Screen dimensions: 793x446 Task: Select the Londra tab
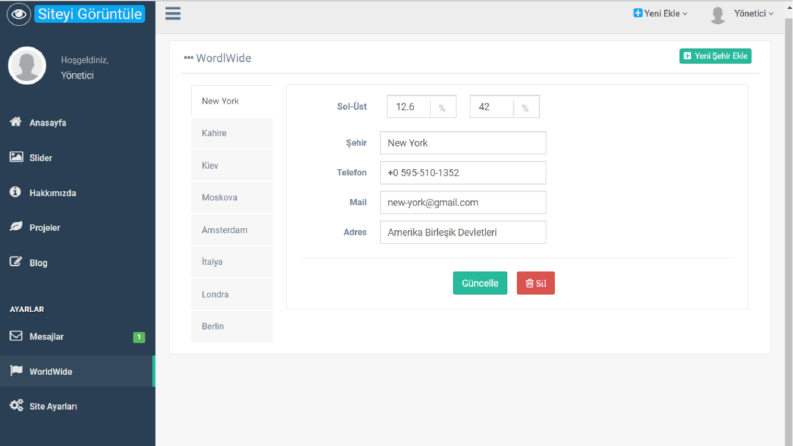click(232, 294)
